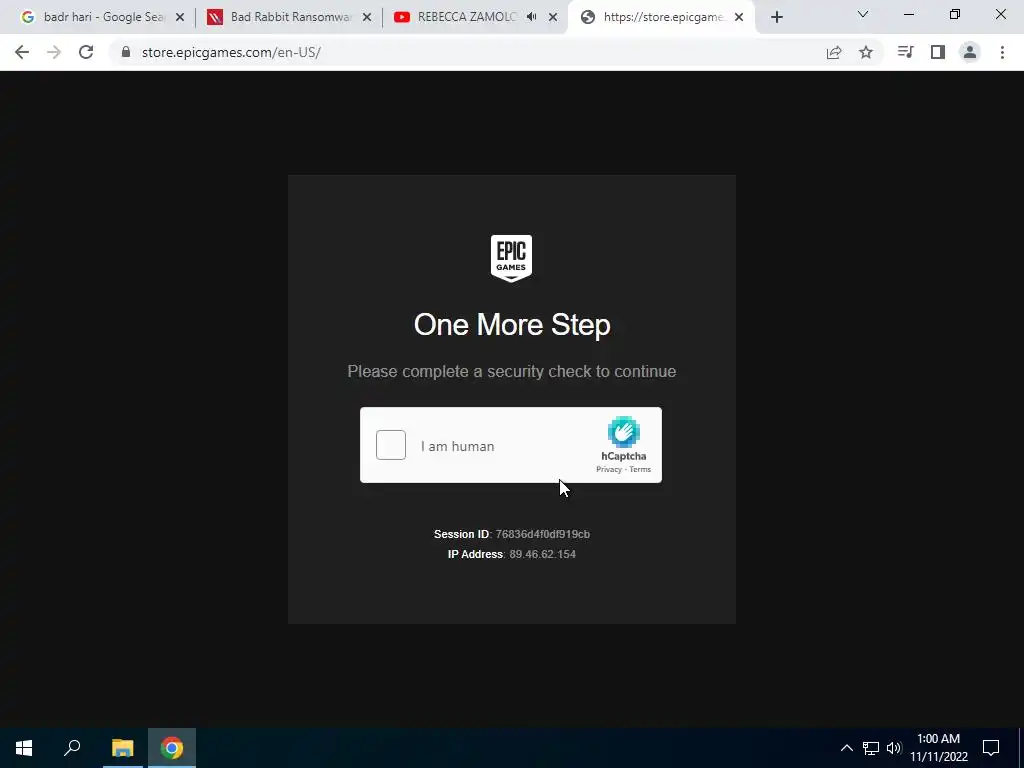Share this page icon in address bar
The image size is (1024, 768).
coord(834,52)
